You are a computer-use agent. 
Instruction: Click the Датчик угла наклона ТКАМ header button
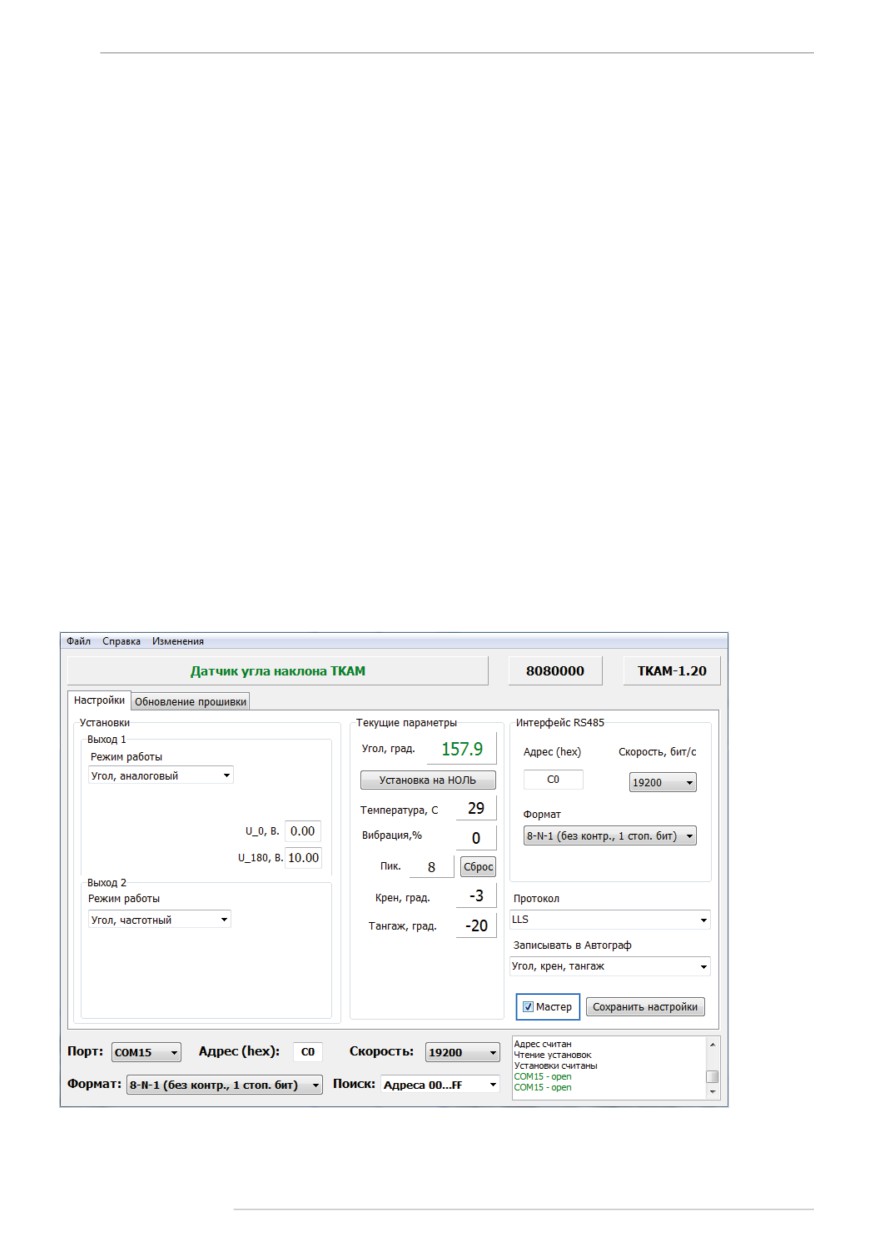[278, 671]
